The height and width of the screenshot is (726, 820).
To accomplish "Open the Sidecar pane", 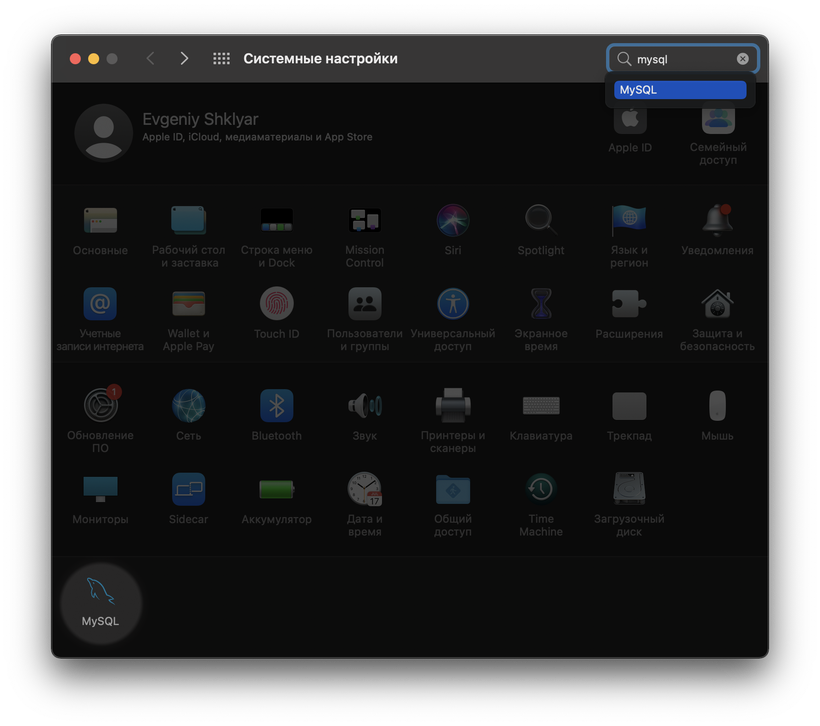I will pyautogui.click(x=189, y=489).
